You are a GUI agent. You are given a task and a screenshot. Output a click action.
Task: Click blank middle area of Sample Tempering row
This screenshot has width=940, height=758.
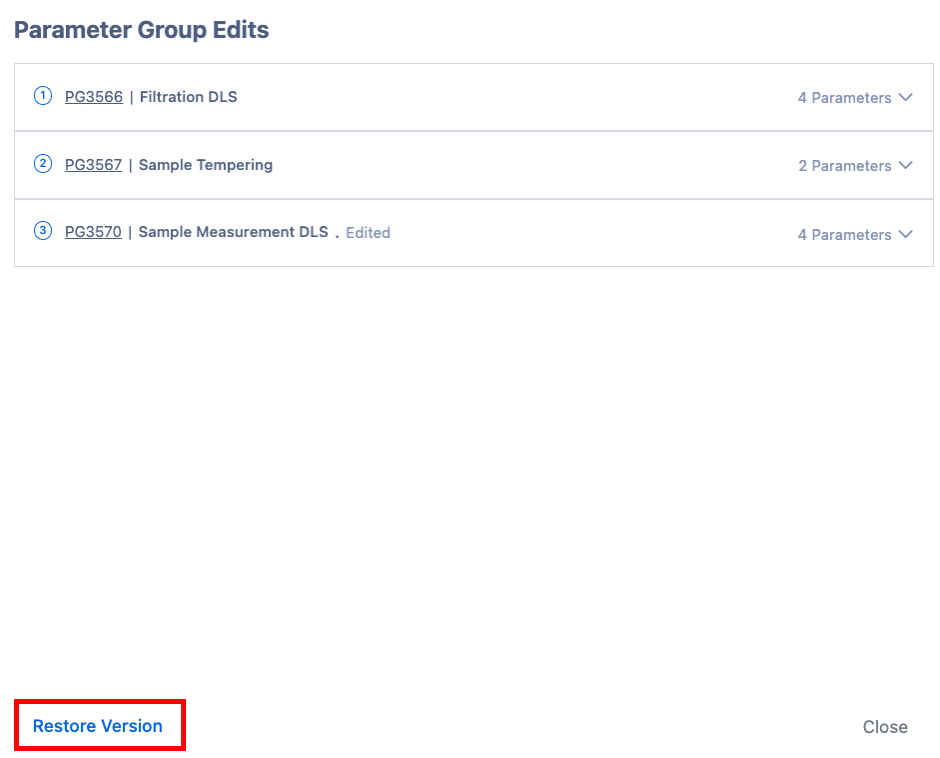point(530,165)
